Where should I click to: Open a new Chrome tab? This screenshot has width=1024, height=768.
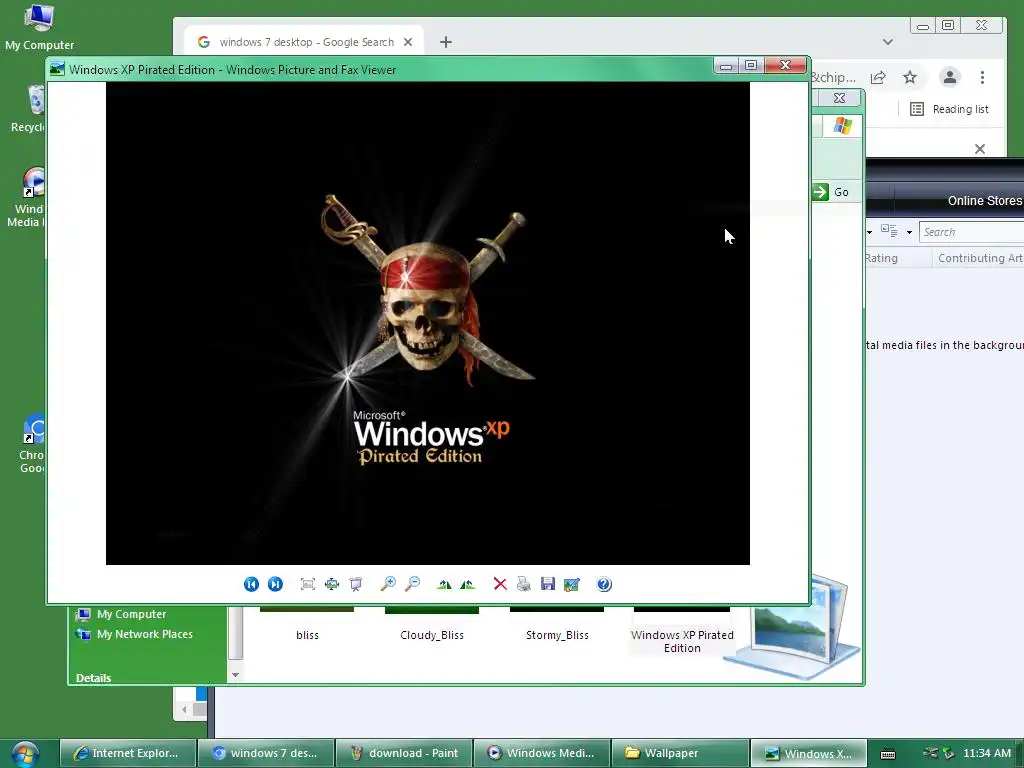tap(445, 42)
